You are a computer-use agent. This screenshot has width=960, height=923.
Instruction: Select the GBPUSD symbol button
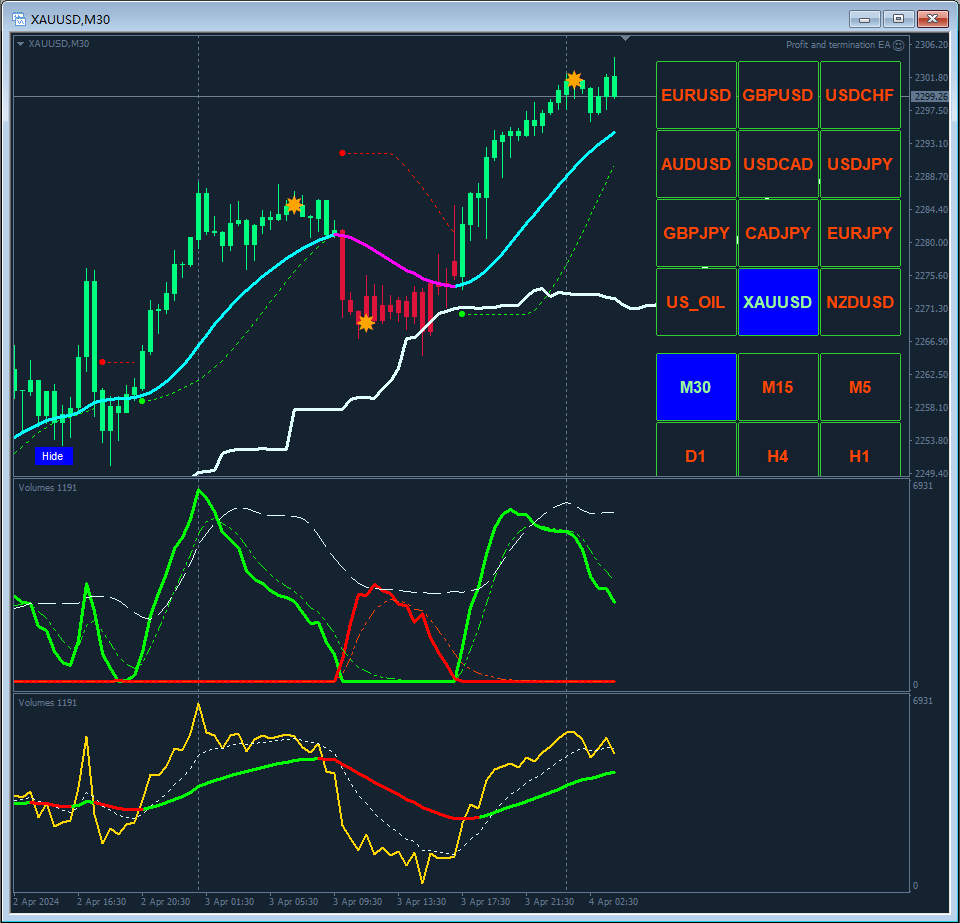[x=778, y=95]
